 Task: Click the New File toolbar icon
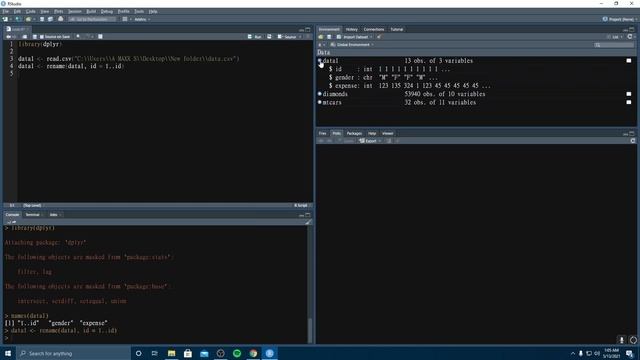[x=5, y=19]
